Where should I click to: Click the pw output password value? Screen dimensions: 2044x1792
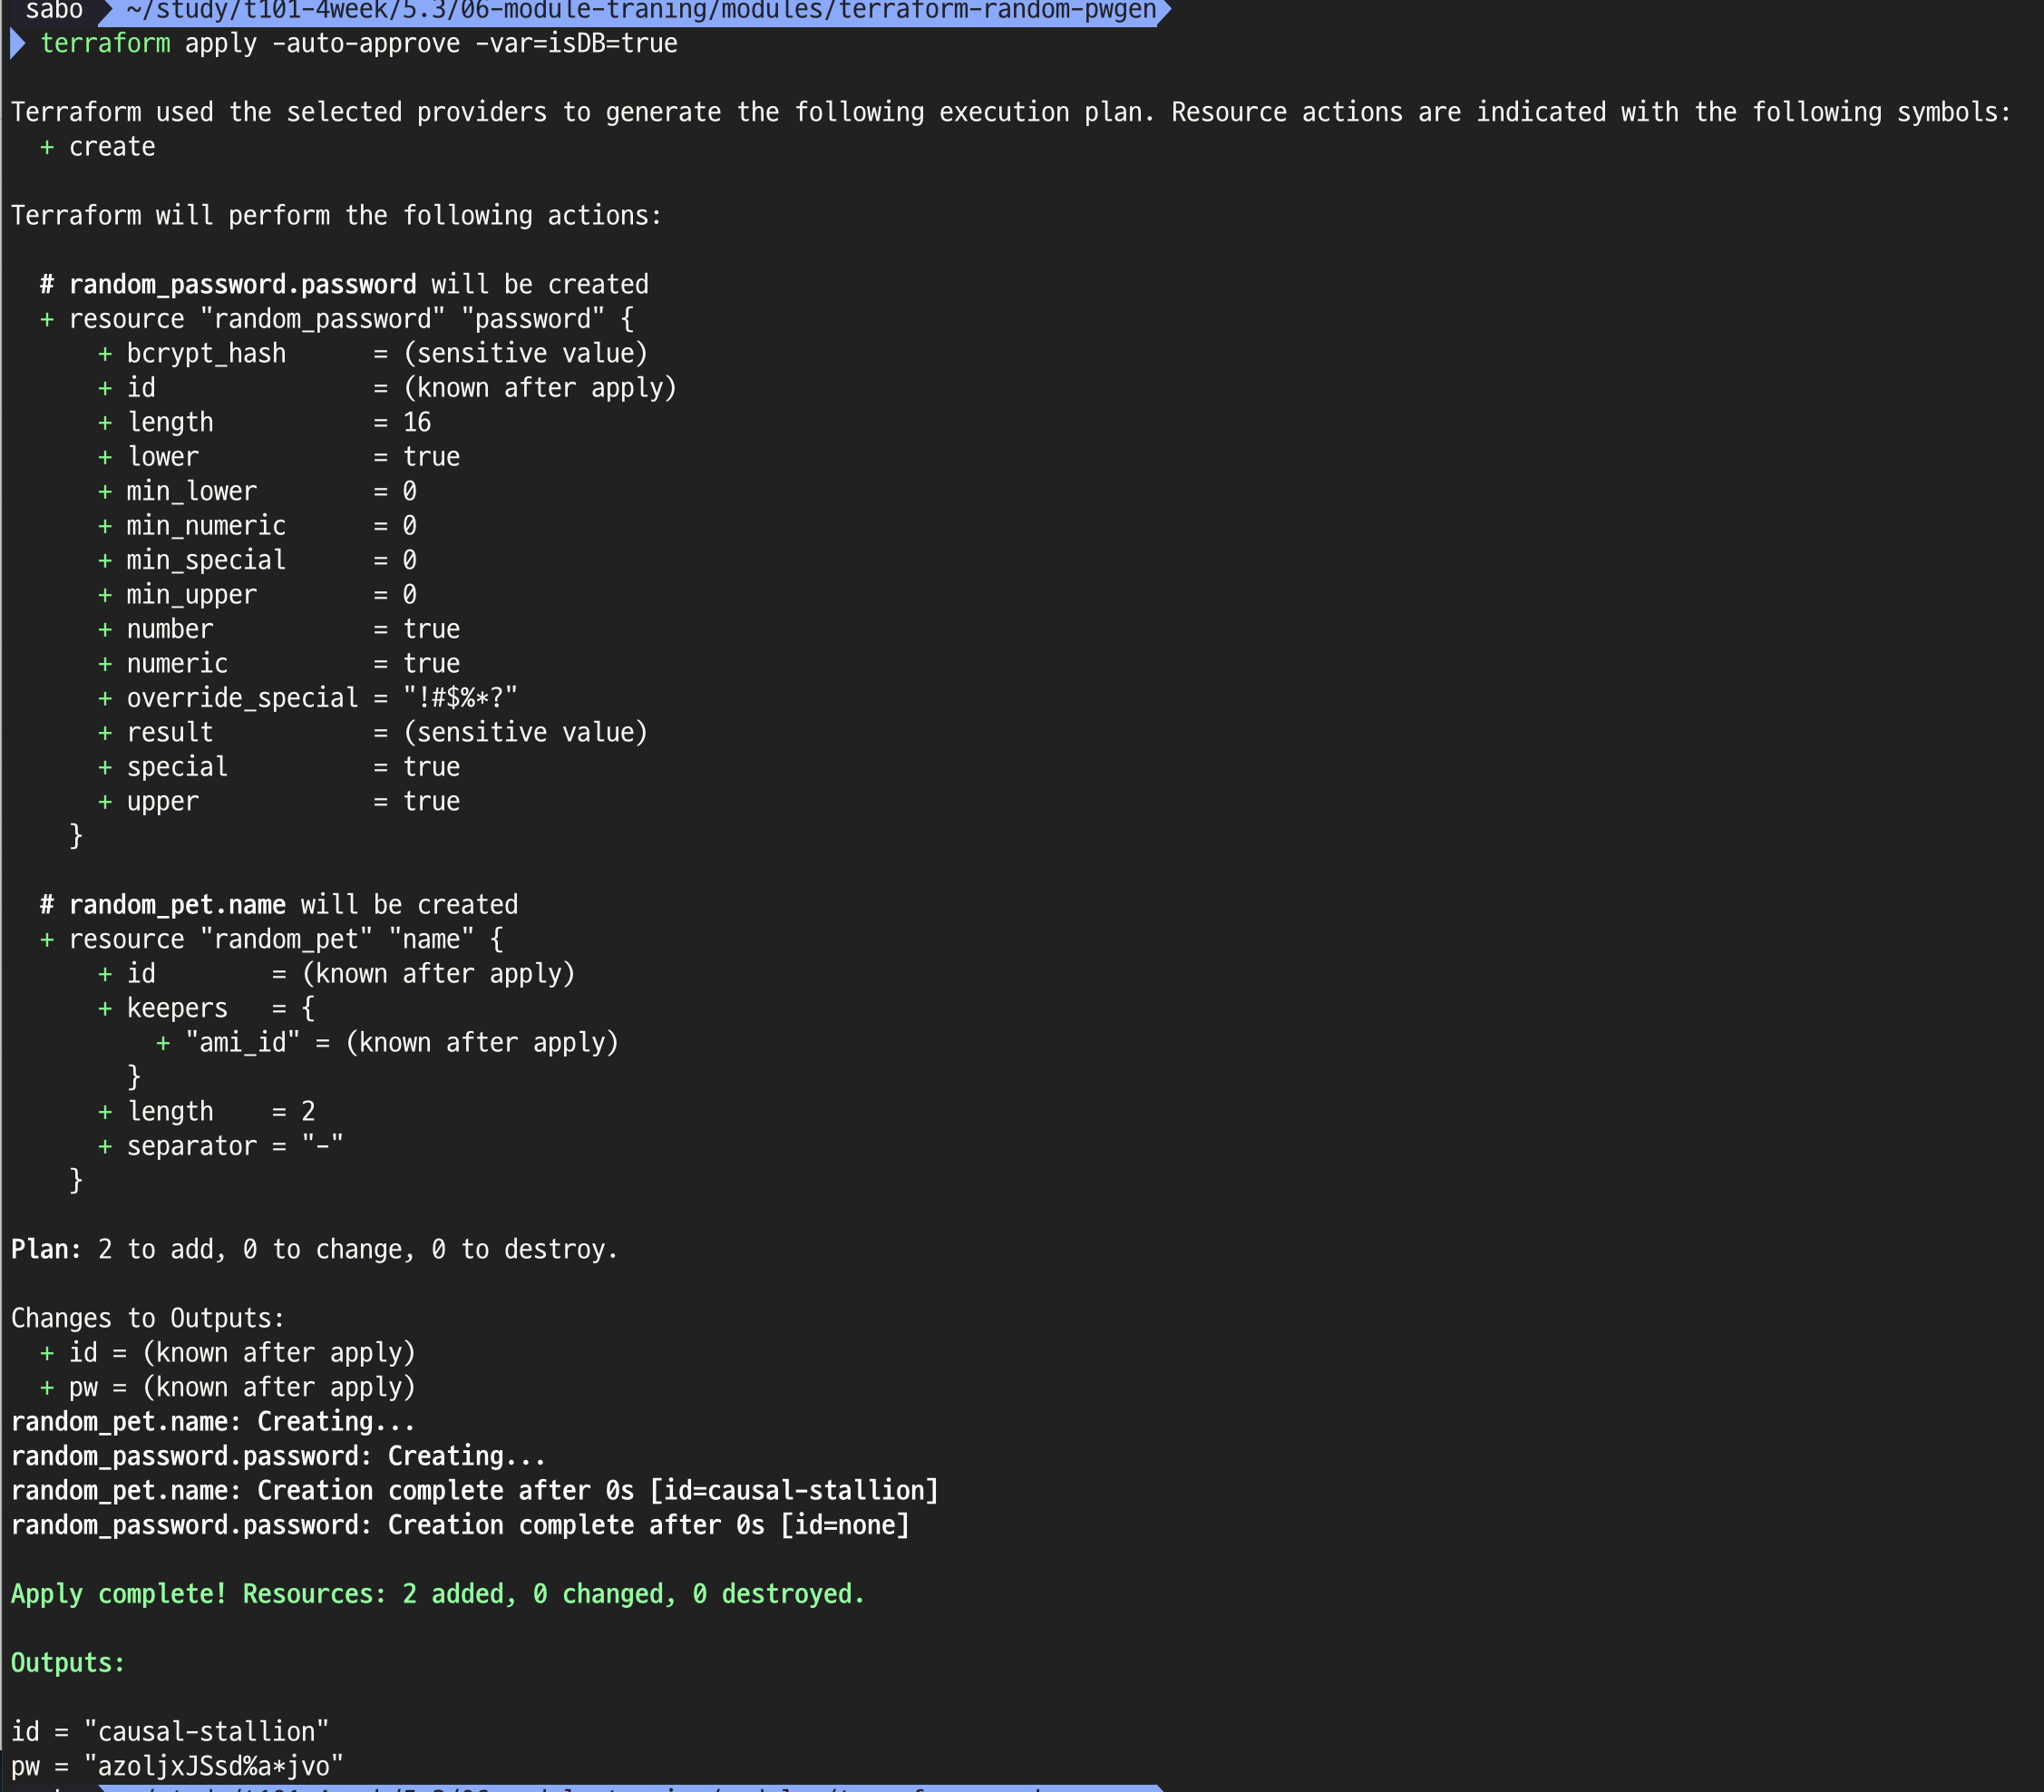214,1766
